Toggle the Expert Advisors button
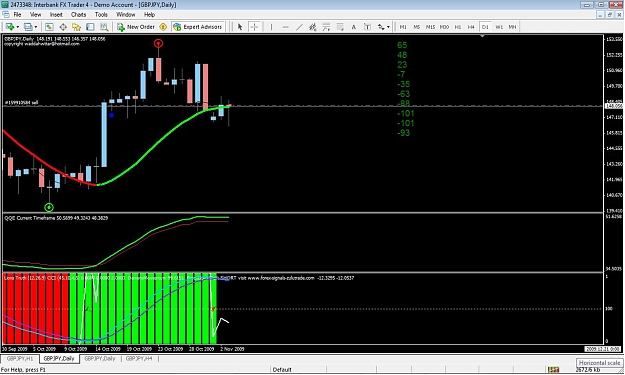This screenshot has width=625, height=375. [x=198, y=27]
